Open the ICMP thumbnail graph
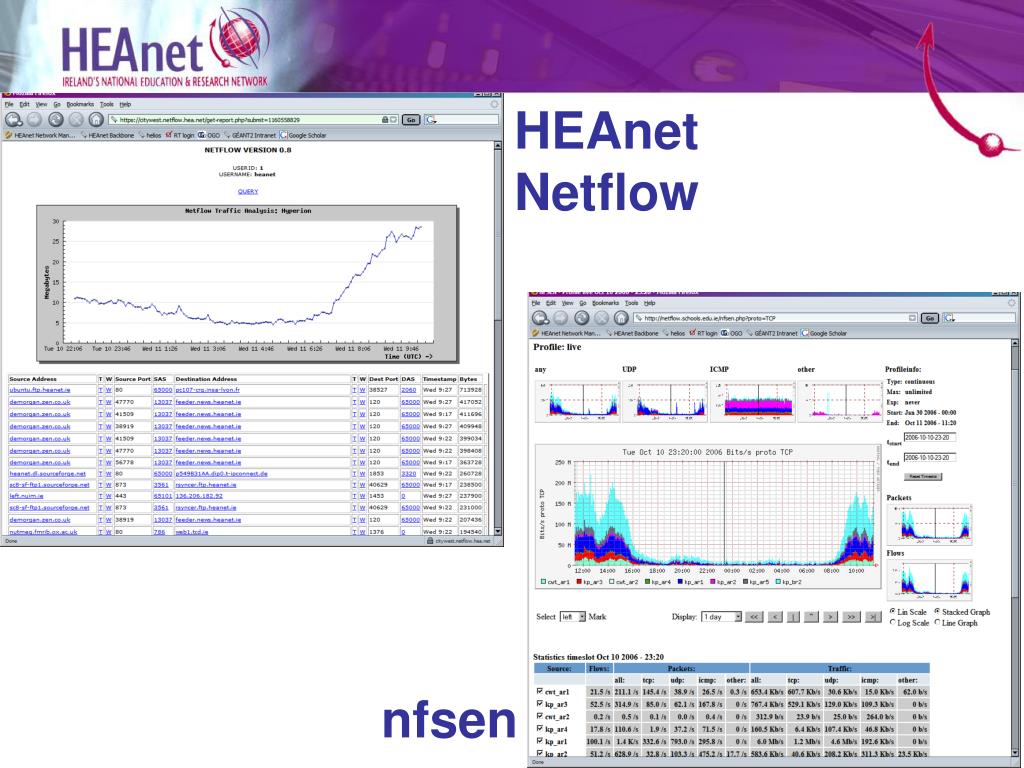The width and height of the screenshot is (1024, 768). pos(752,402)
